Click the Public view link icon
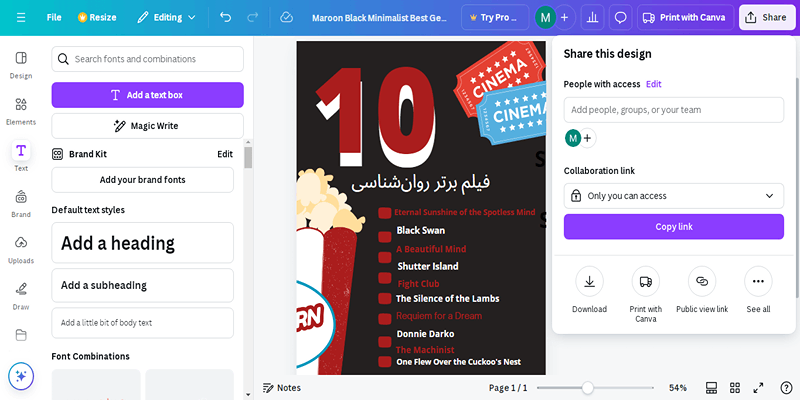This screenshot has width=800, height=400. 702,281
